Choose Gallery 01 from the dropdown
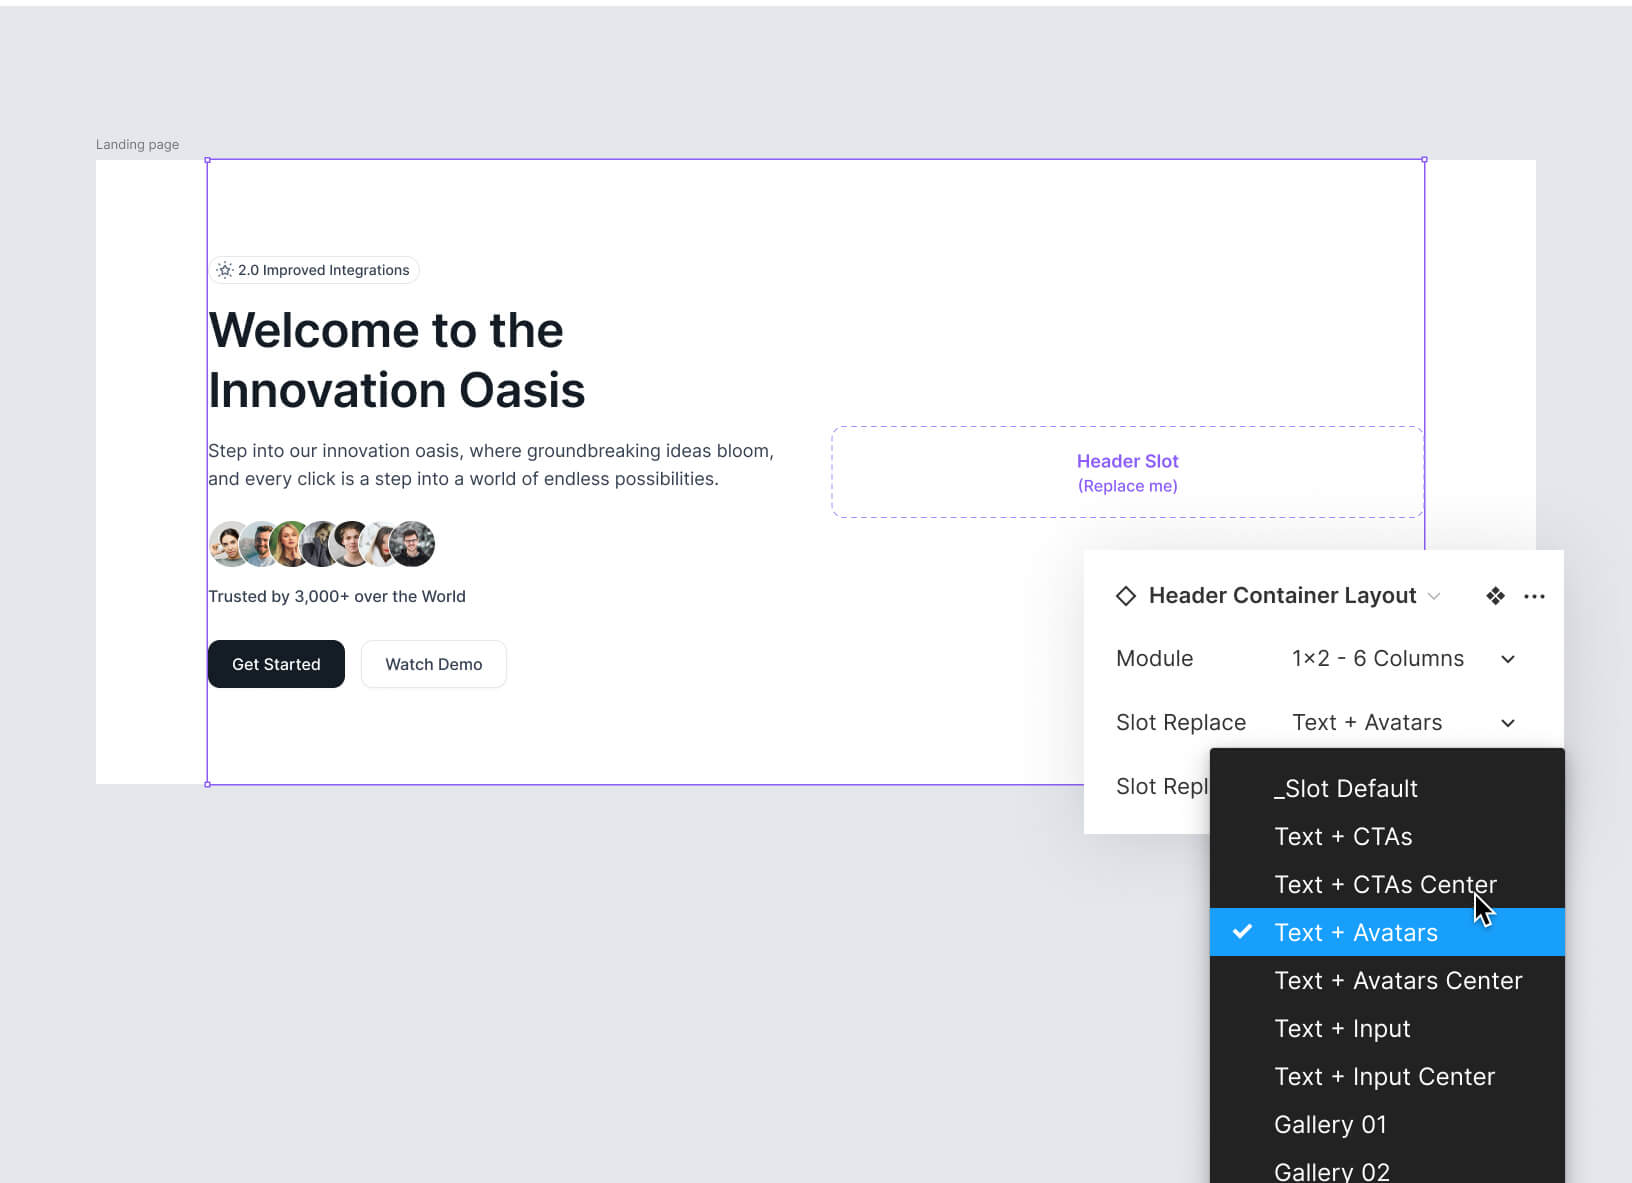This screenshot has width=1632, height=1183. (1330, 1124)
